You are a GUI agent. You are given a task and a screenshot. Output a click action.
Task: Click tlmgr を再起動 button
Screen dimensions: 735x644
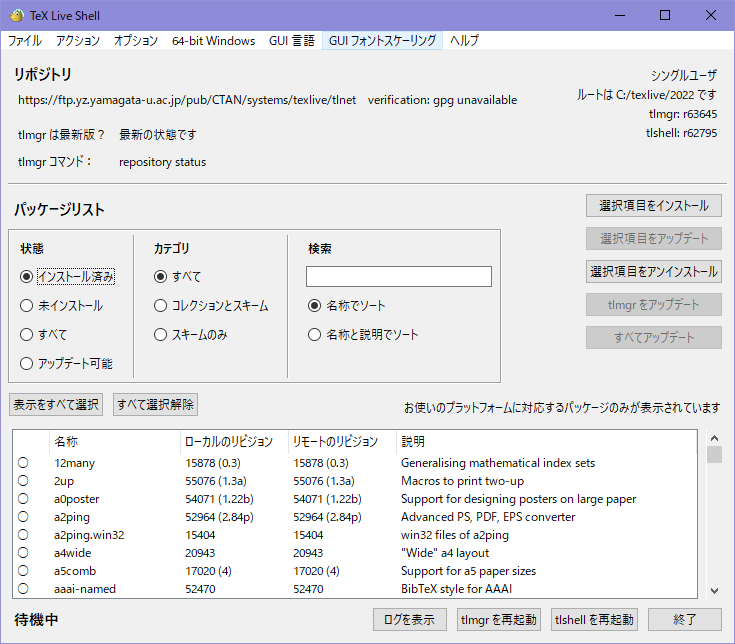(498, 620)
